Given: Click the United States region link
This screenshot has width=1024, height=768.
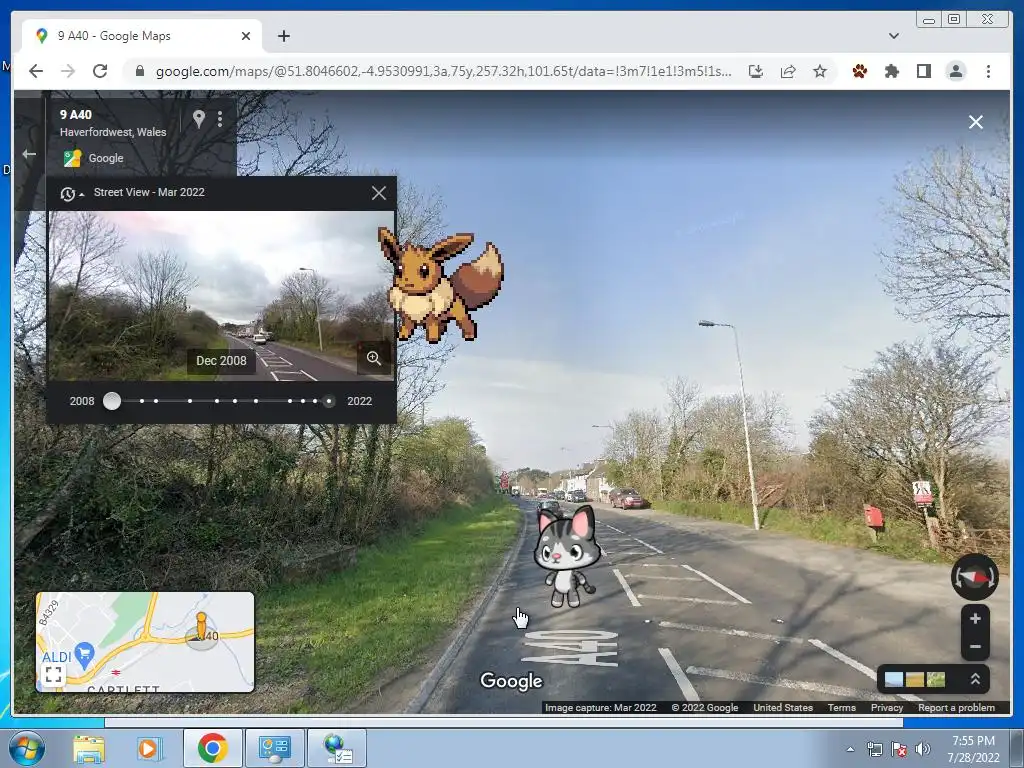Looking at the screenshot, I should pos(783,708).
